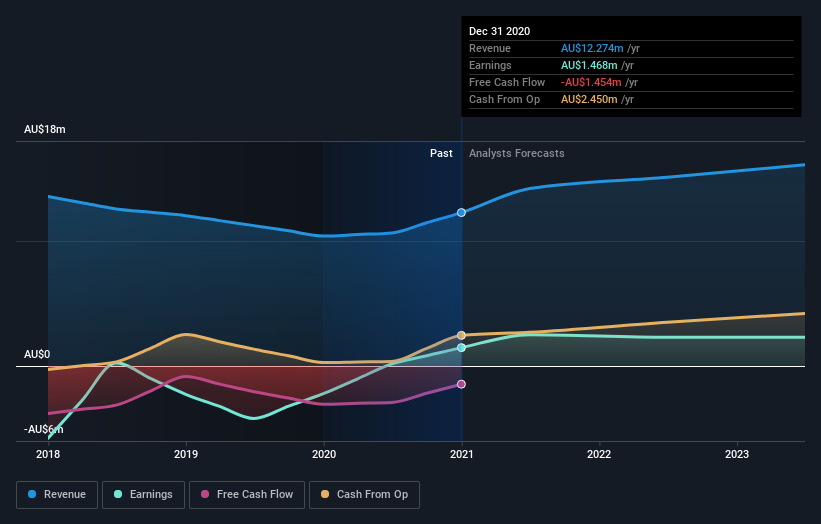Click the Free Cash Flow row label in tooltip

[507, 82]
